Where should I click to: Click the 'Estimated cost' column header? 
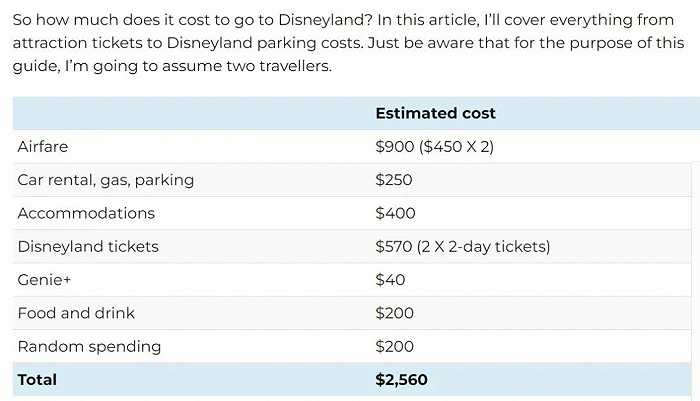(435, 113)
